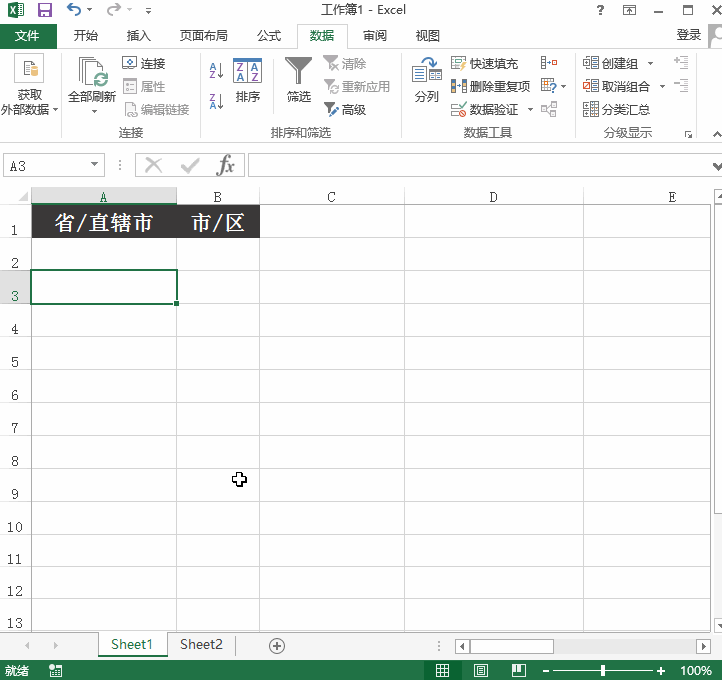Sort ascending with the A-to-Z icon

point(216,71)
